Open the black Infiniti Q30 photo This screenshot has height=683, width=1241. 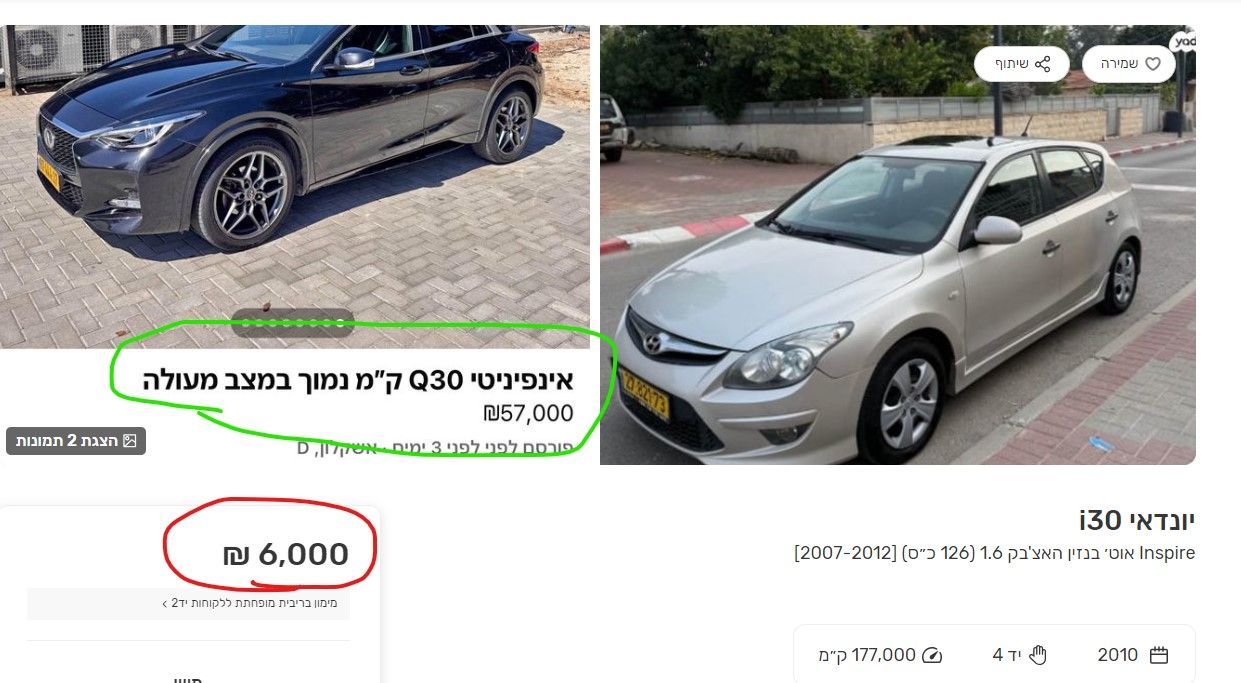(x=295, y=186)
